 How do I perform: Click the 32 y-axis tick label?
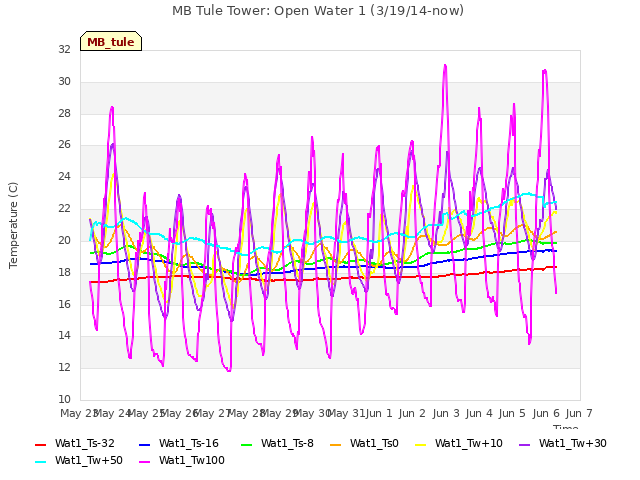click(x=64, y=49)
